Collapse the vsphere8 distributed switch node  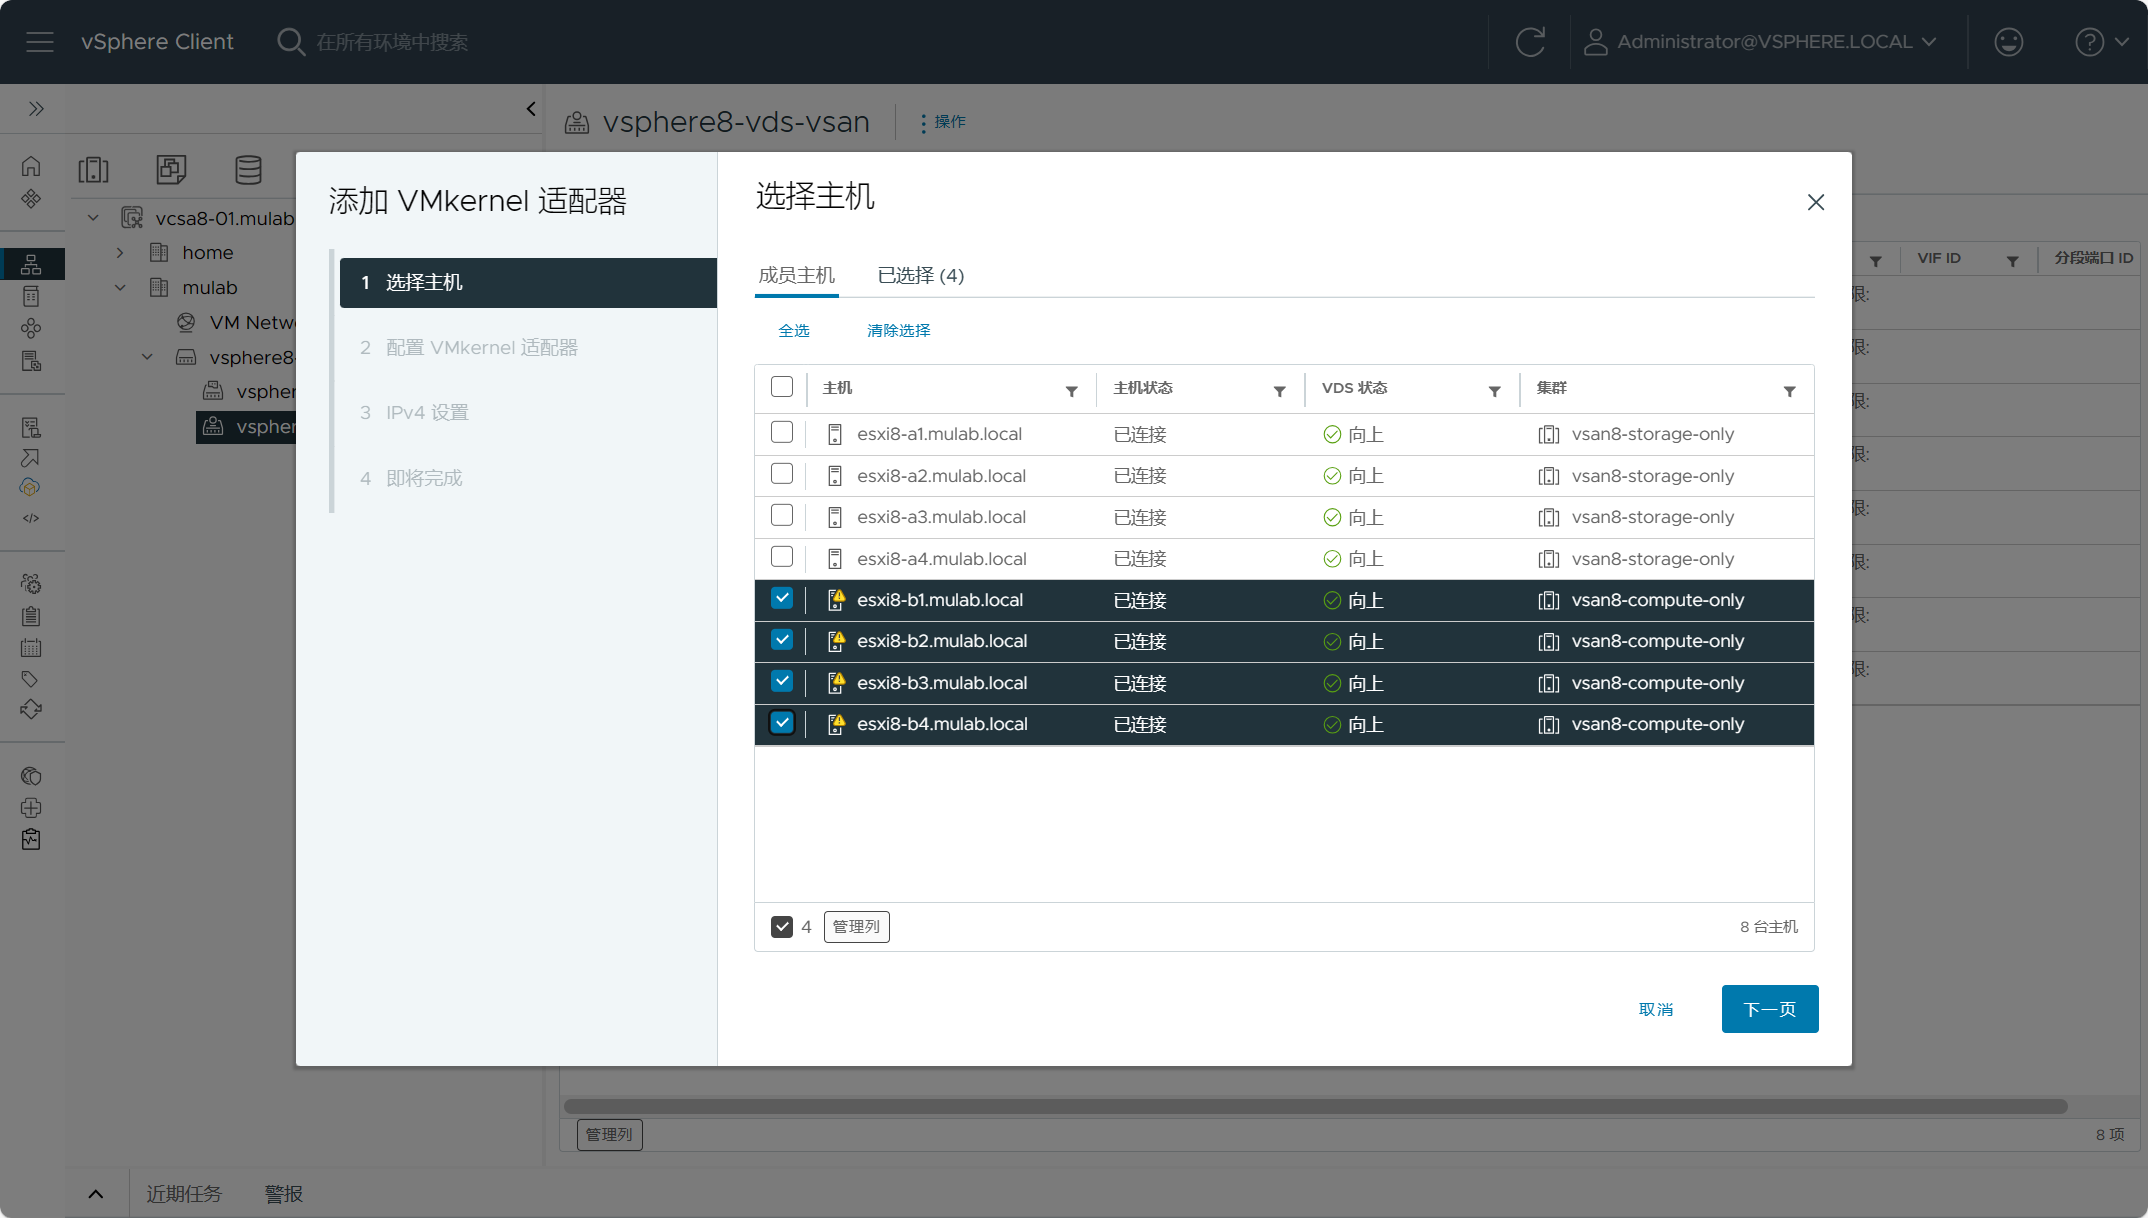click(x=147, y=357)
